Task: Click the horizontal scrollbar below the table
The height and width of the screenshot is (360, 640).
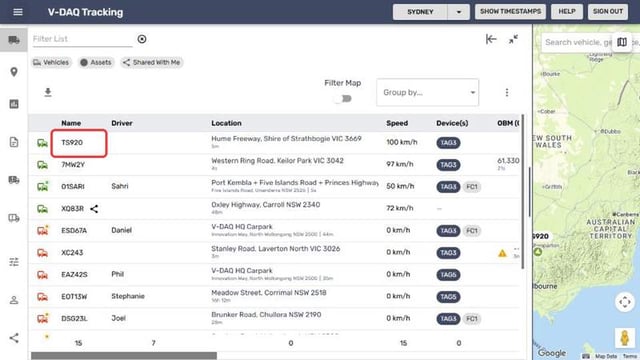Action: (x=124, y=356)
